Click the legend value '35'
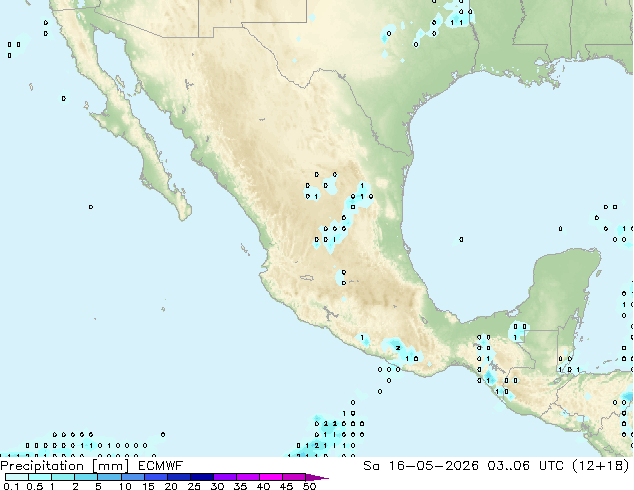 coord(240,486)
